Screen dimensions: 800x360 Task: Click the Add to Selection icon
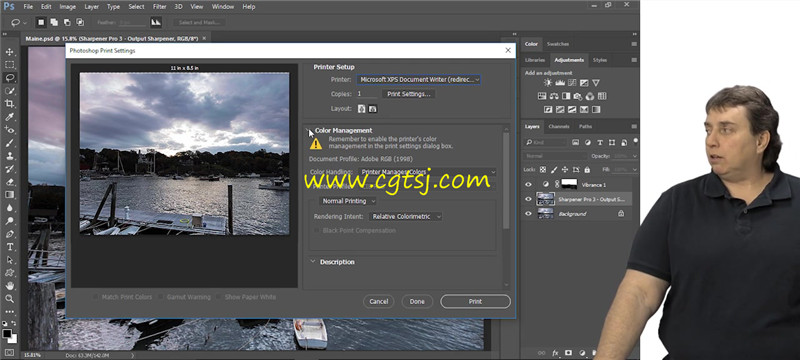coord(55,22)
